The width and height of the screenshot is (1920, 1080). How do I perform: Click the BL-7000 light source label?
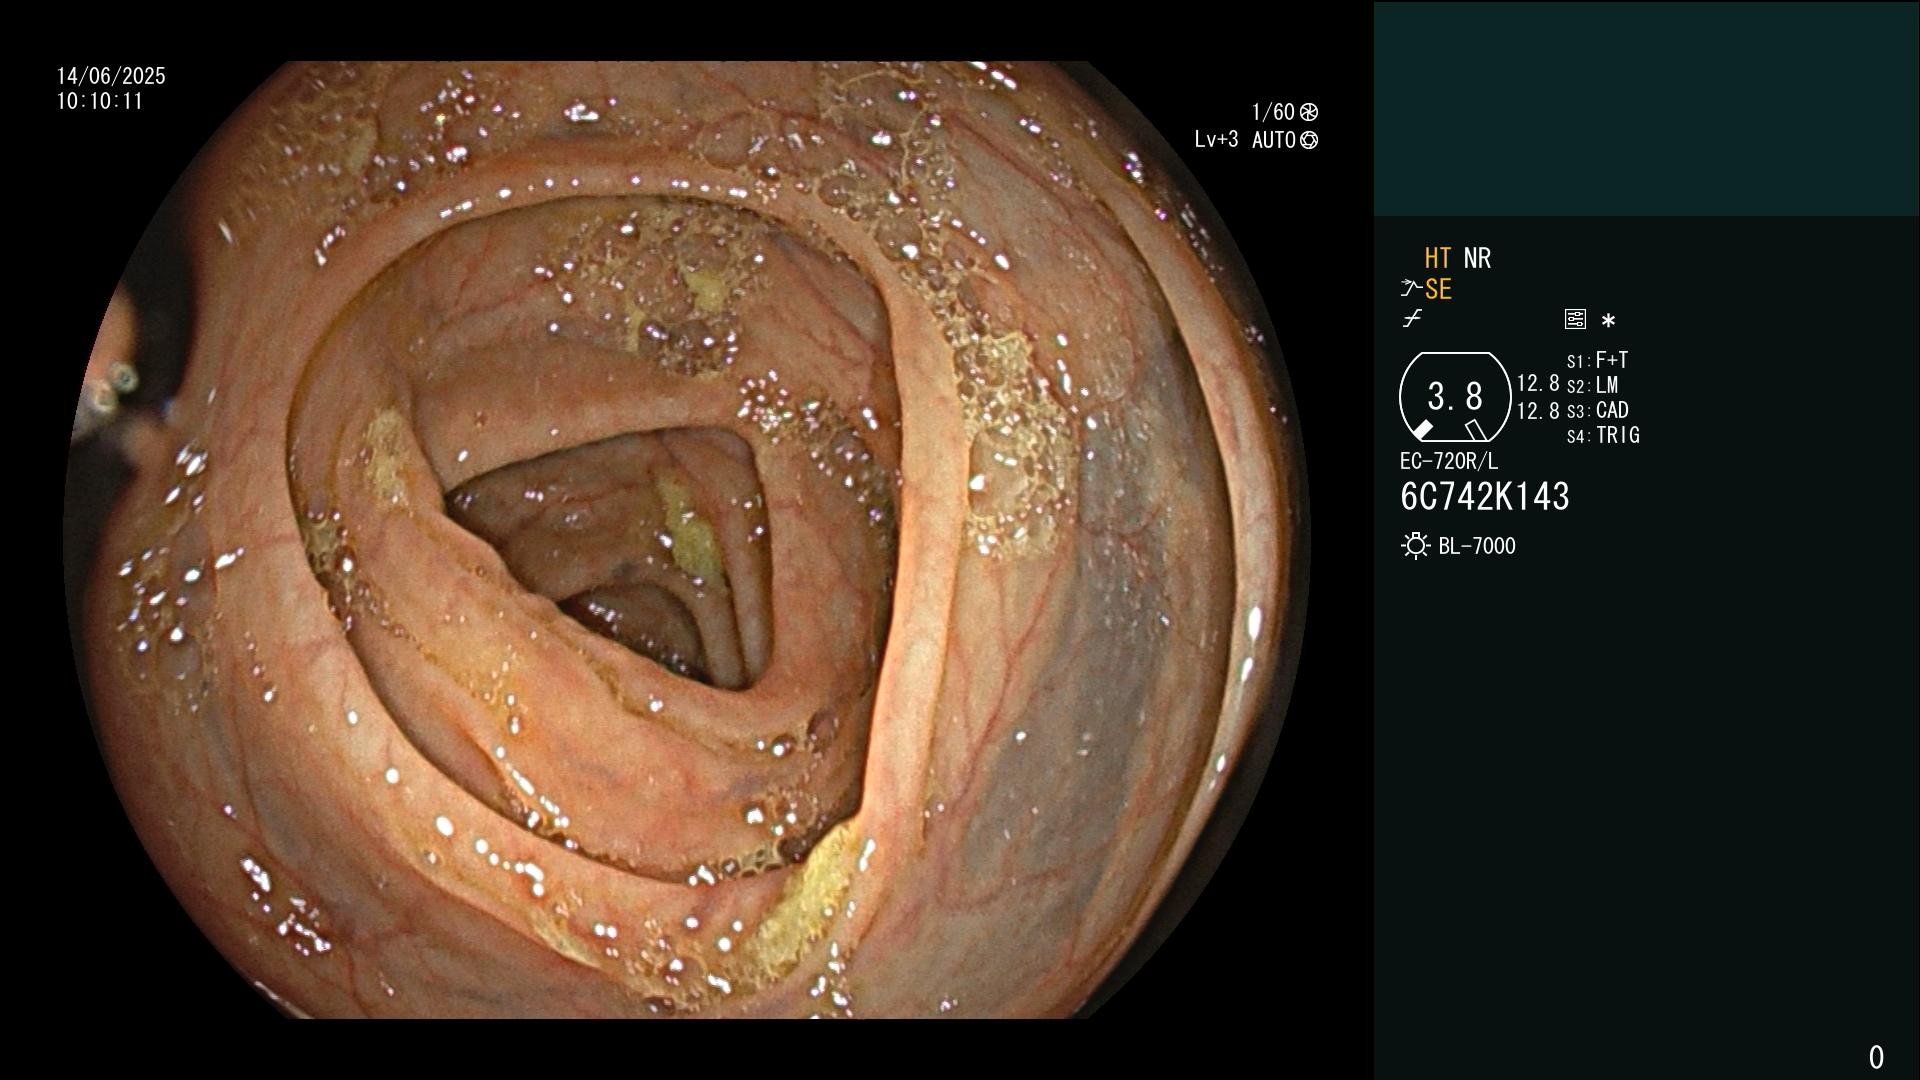pos(1477,546)
